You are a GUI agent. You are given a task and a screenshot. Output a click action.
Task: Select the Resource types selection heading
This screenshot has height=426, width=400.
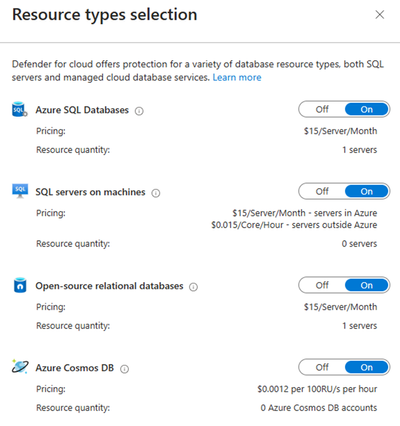click(x=105, y=15)
